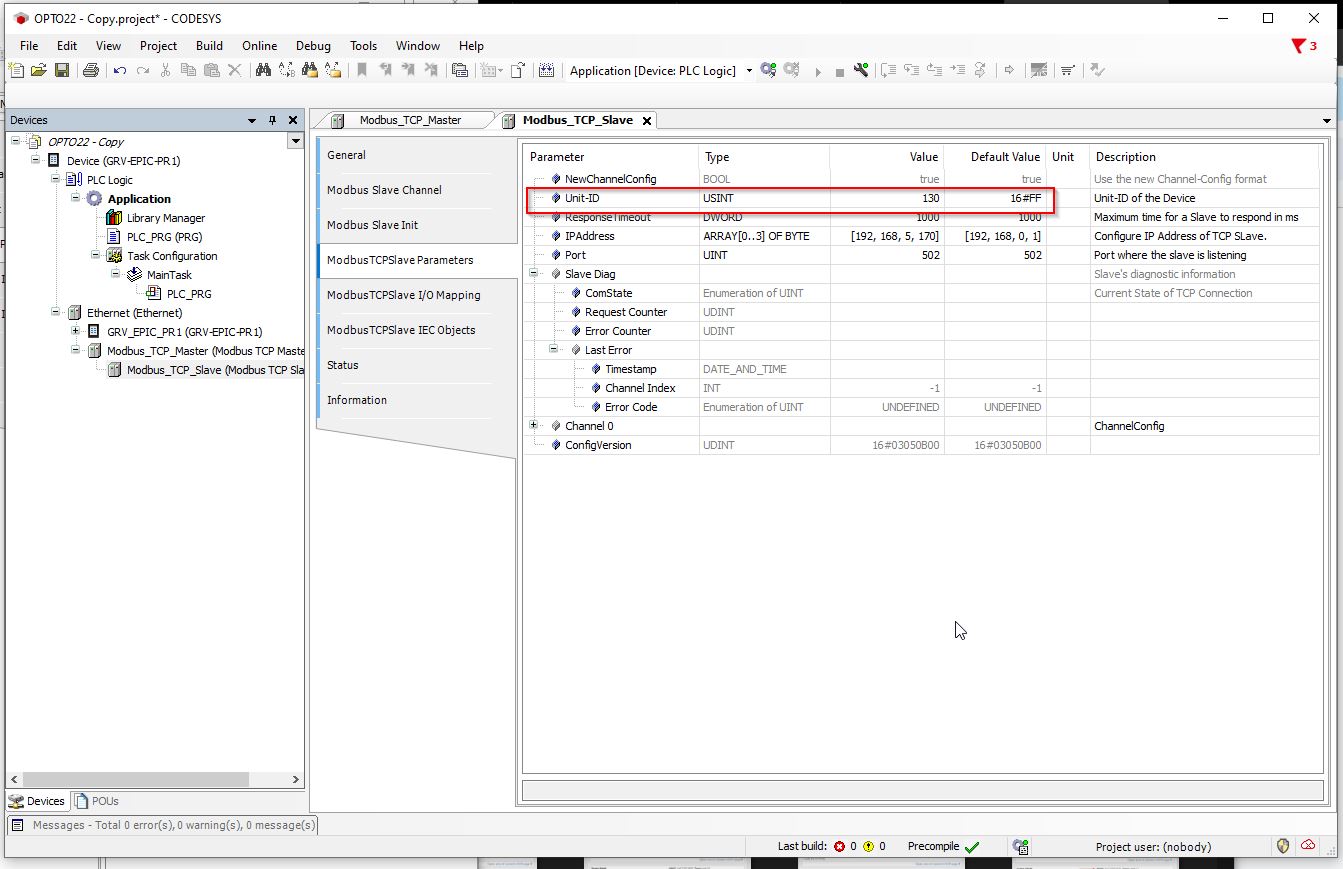The height and width of the screenshot is (869, 1343).
Task: Select Library Manager in device tree
Action: pos(165,217)
